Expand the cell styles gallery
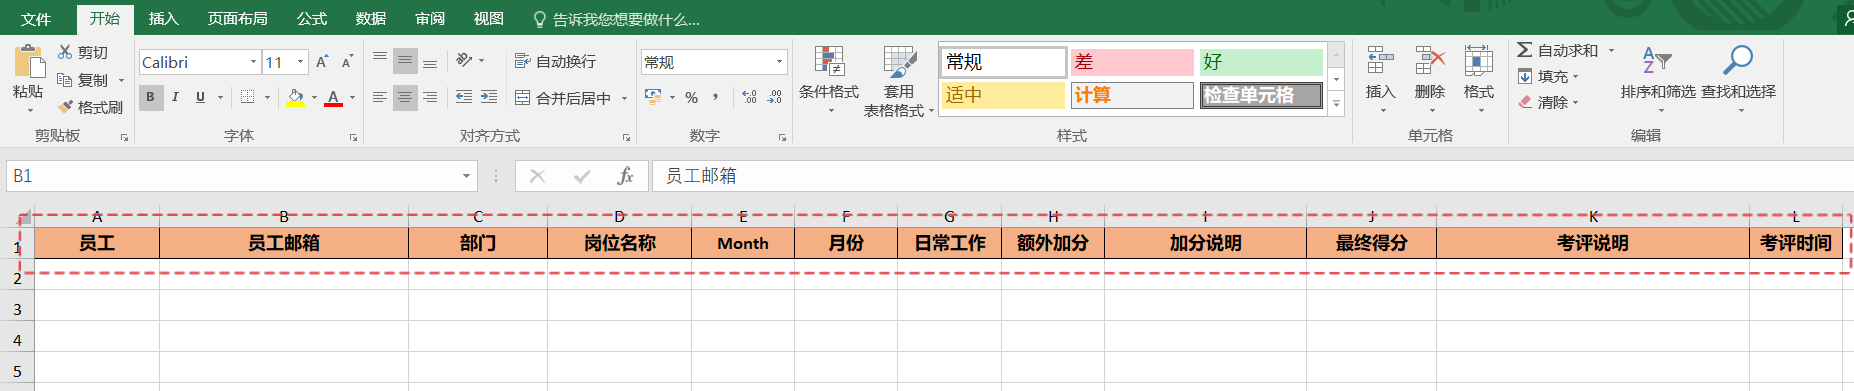Screen dimensions: 1854x391 pos(1336,104)
